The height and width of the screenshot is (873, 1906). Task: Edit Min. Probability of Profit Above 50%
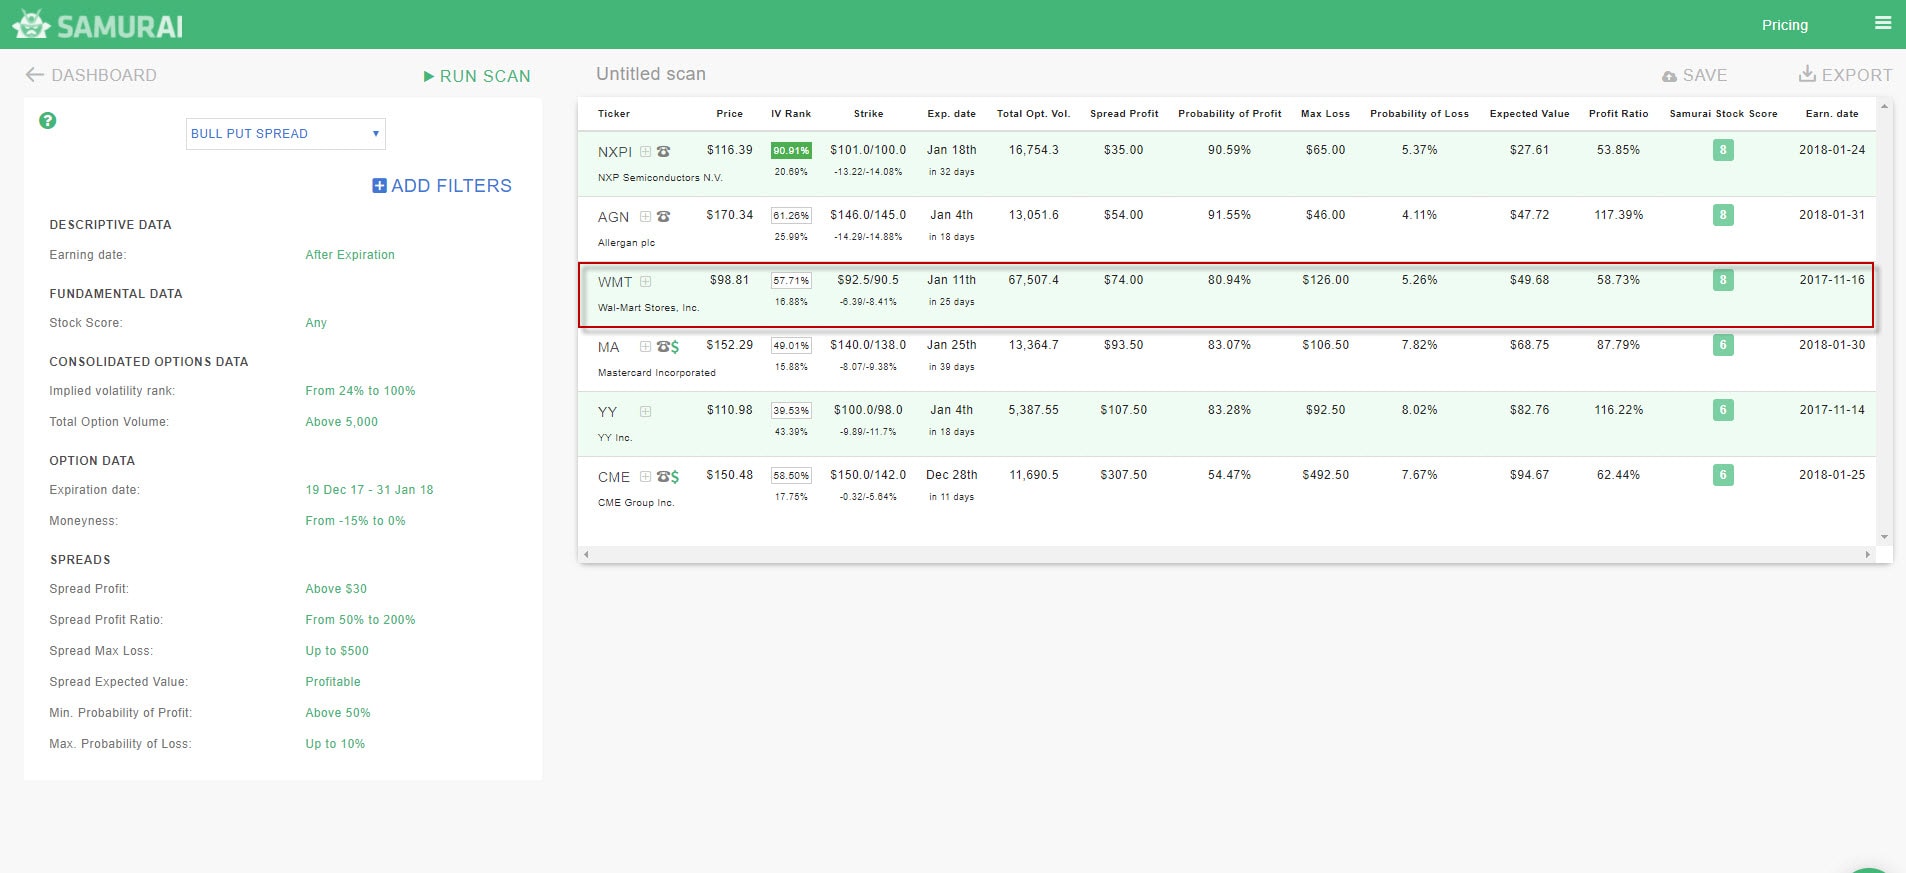click(338, 713)
